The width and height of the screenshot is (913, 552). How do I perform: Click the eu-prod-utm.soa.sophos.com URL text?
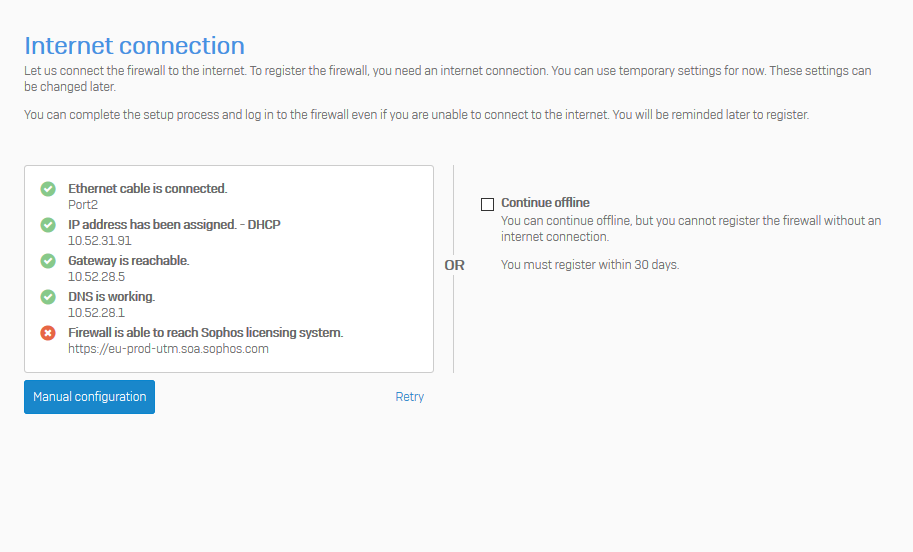coord(168,349)
